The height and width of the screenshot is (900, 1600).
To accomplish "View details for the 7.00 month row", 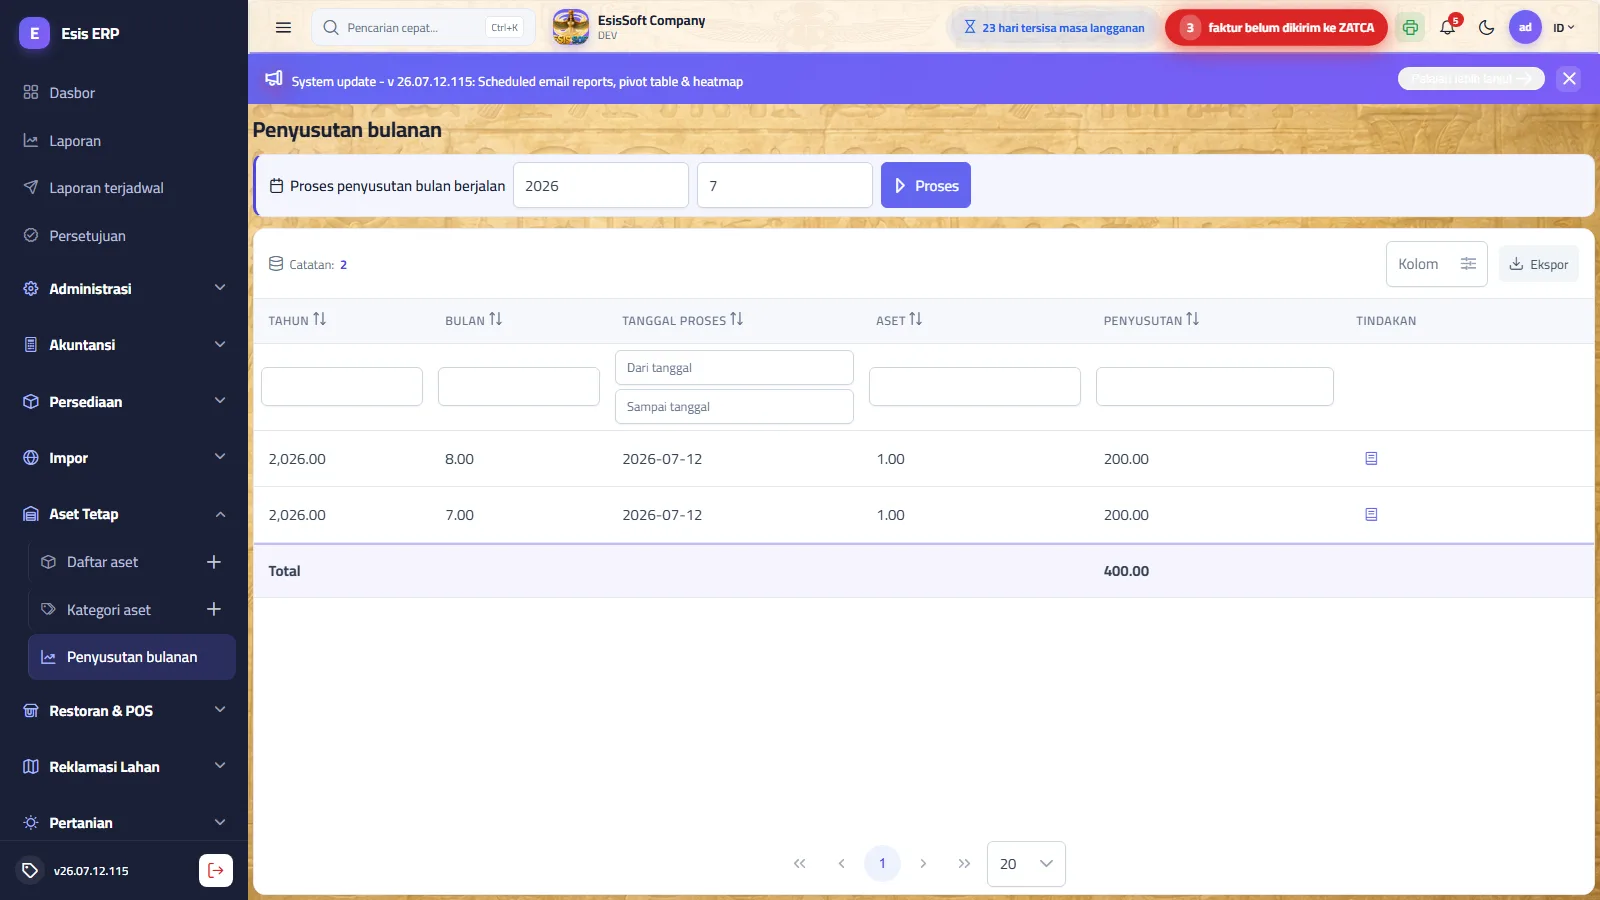I will click(x=1371, y=515).
